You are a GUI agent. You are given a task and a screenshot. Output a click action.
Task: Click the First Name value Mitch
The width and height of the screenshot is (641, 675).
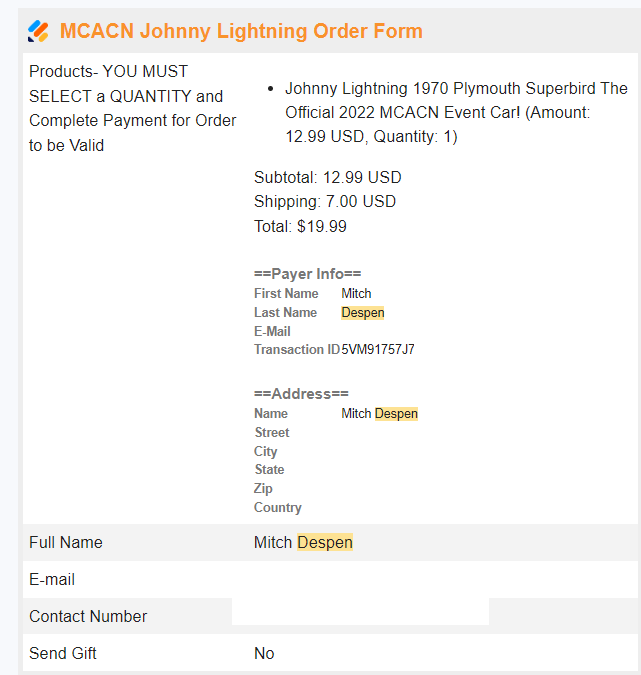(356, 293)
